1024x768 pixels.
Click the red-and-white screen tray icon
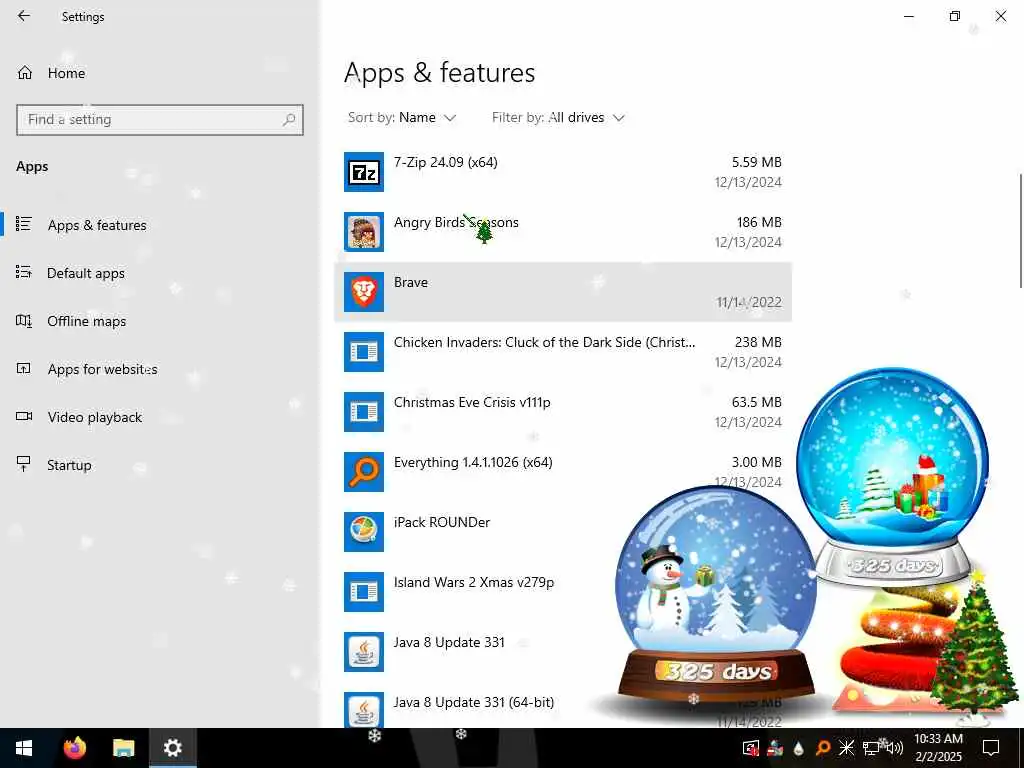pyautogui.click(x=751, y=748)
